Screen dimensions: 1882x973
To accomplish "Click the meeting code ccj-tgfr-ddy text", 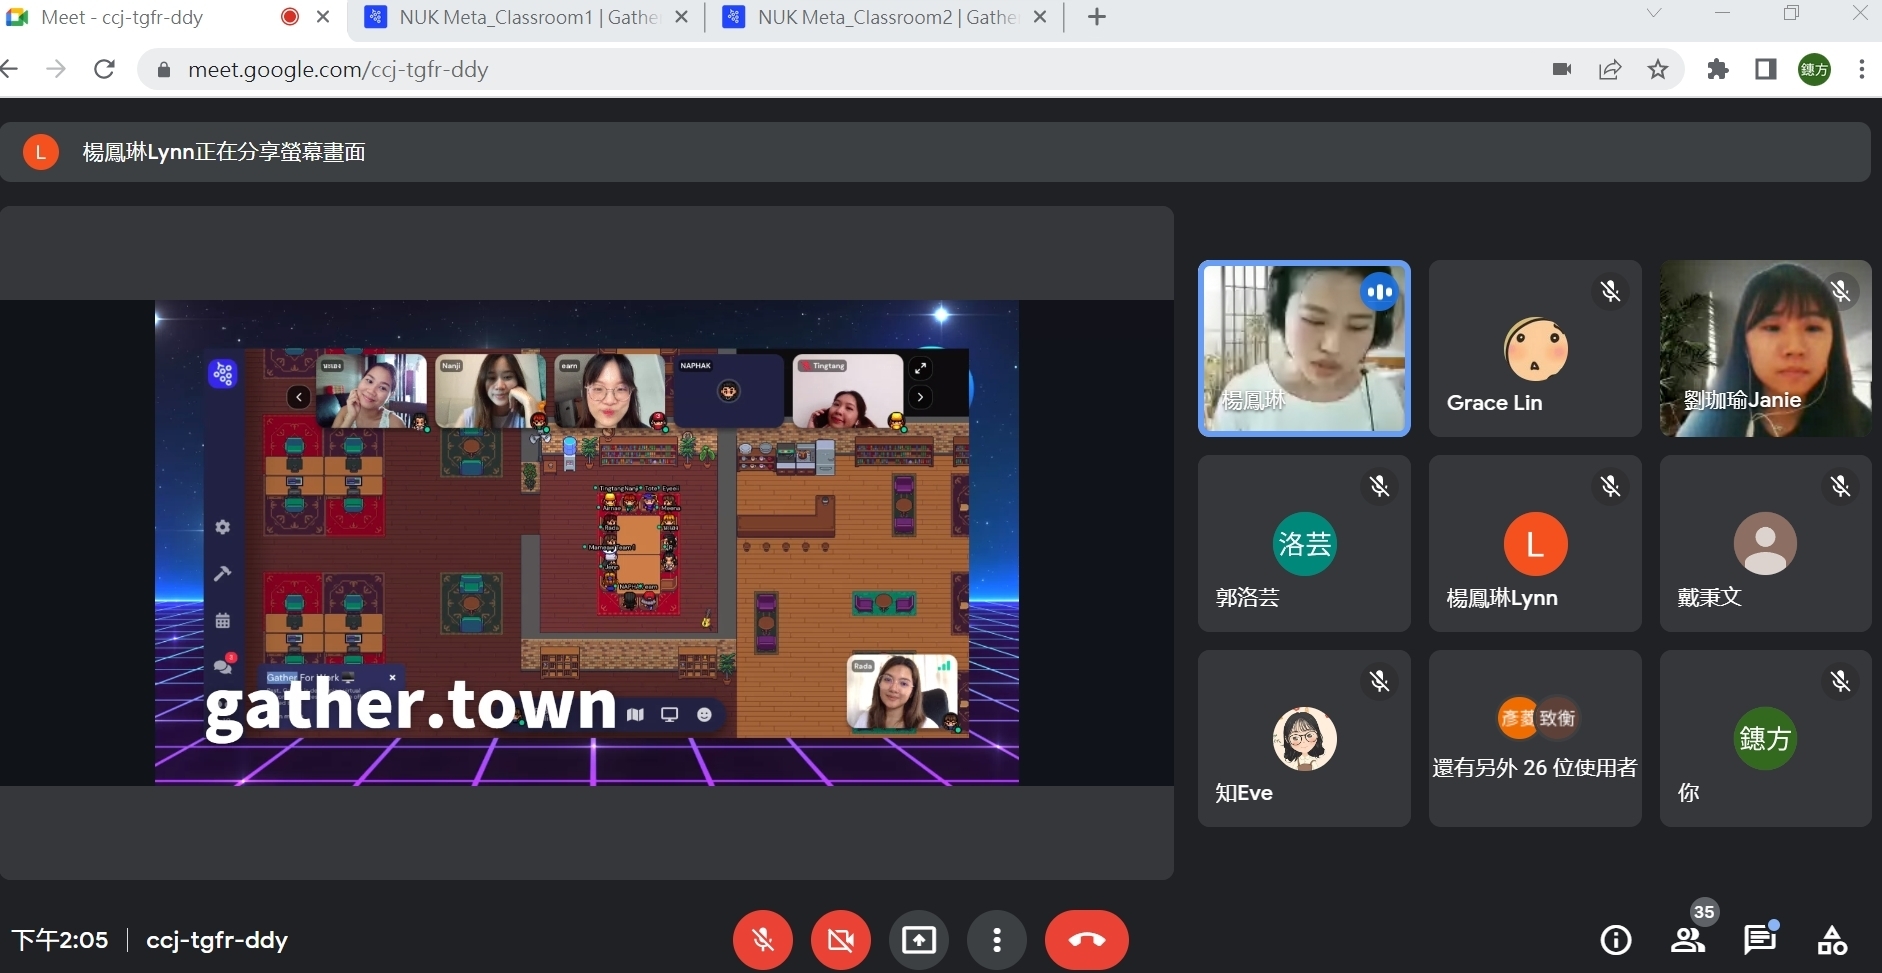I will point(217,940).
